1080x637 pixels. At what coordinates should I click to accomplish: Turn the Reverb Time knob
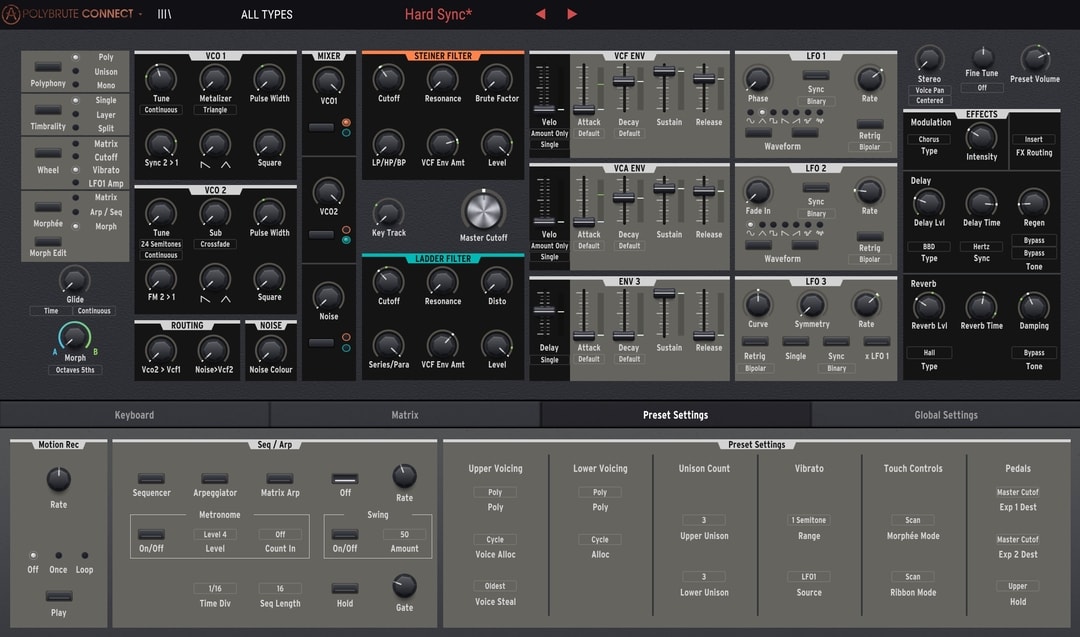click(982, 306)
